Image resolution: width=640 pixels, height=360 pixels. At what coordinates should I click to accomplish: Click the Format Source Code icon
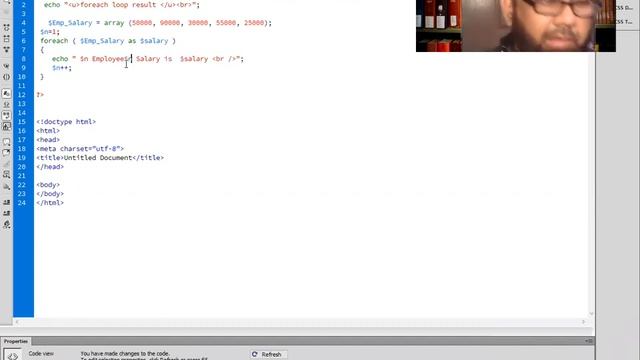click(7, 224)
